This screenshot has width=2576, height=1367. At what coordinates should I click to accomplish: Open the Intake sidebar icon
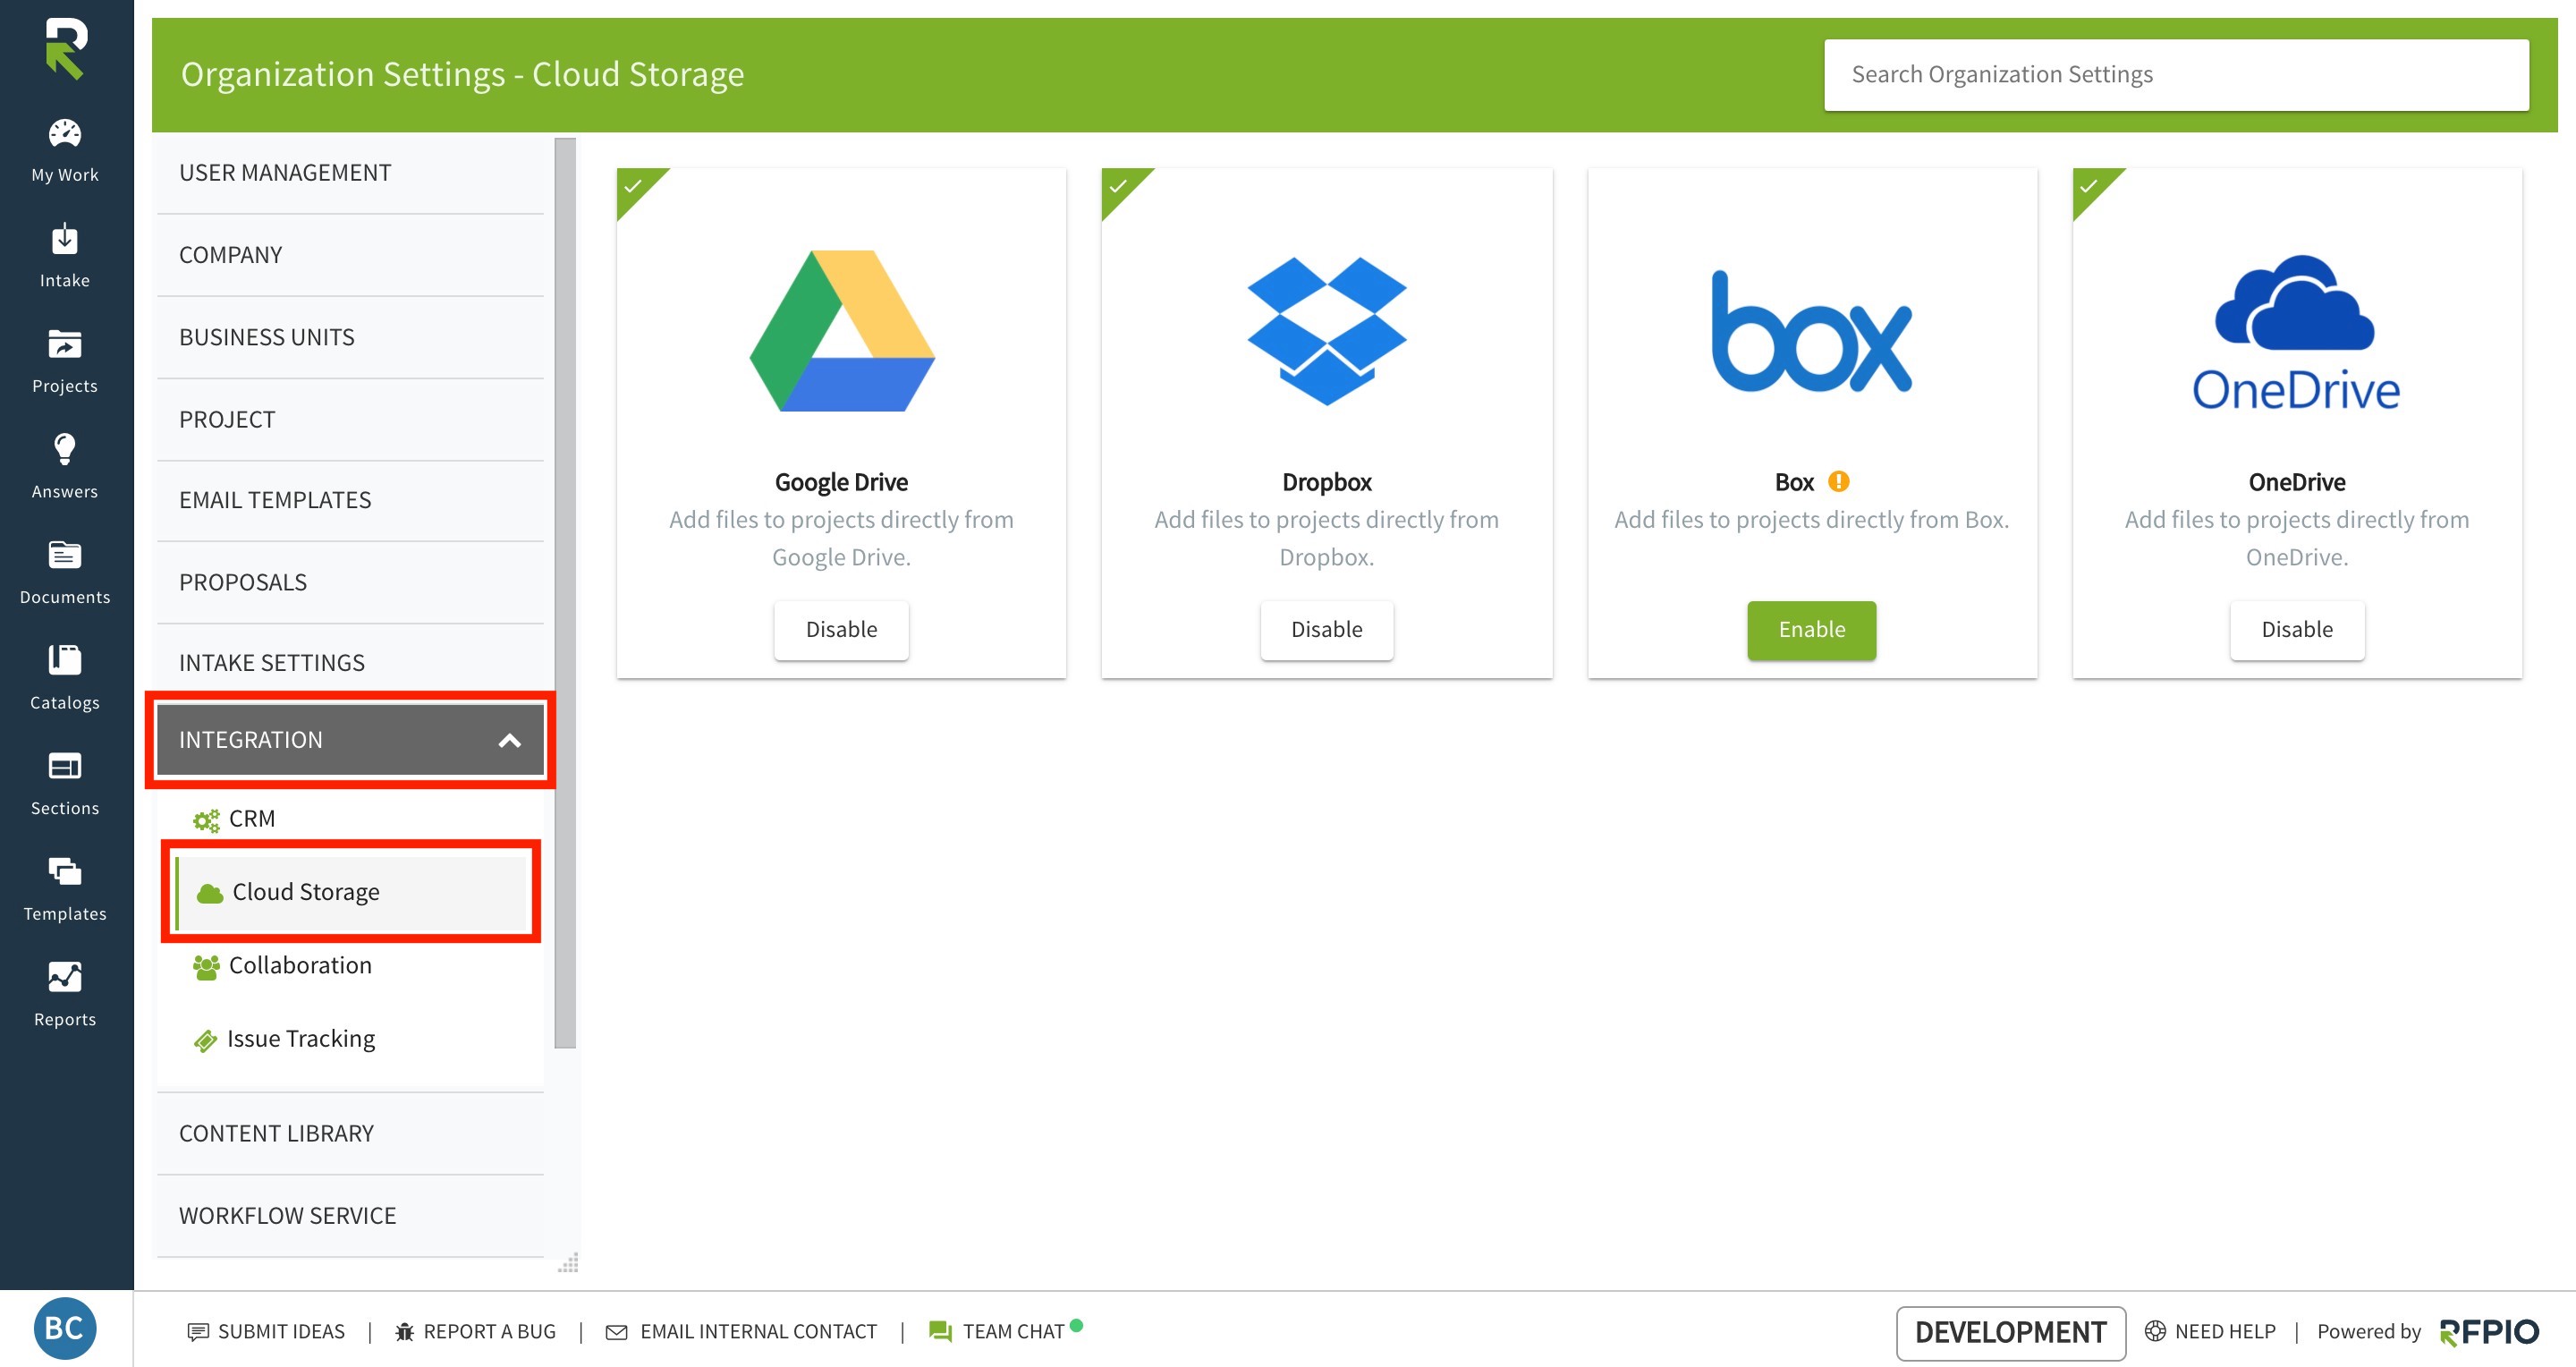pos(65,240)
